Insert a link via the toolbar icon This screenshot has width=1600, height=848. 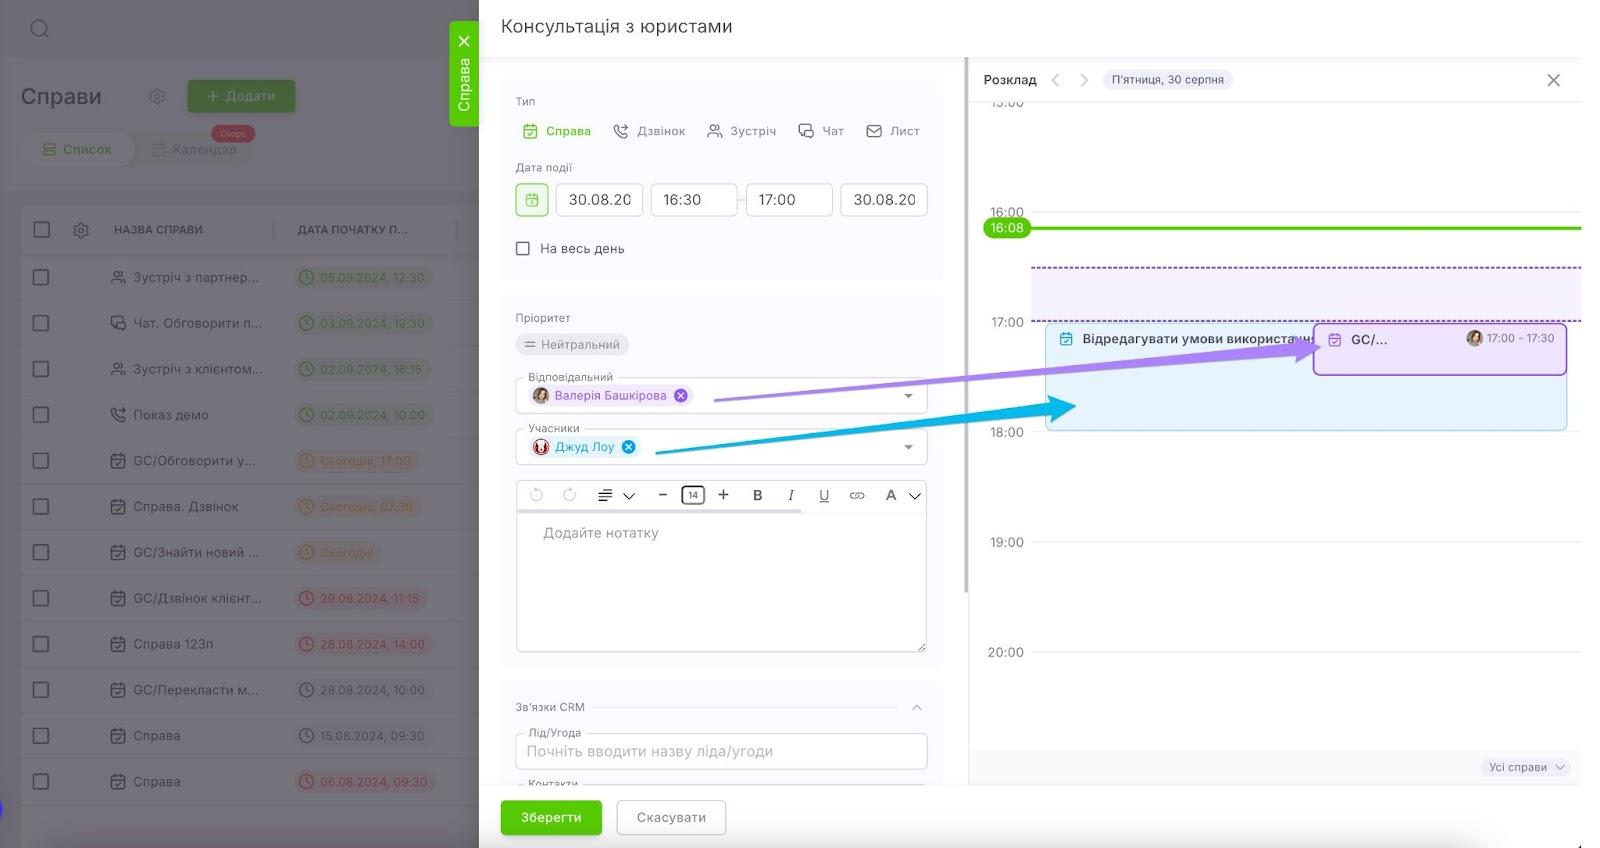click(x=857, y=495)
